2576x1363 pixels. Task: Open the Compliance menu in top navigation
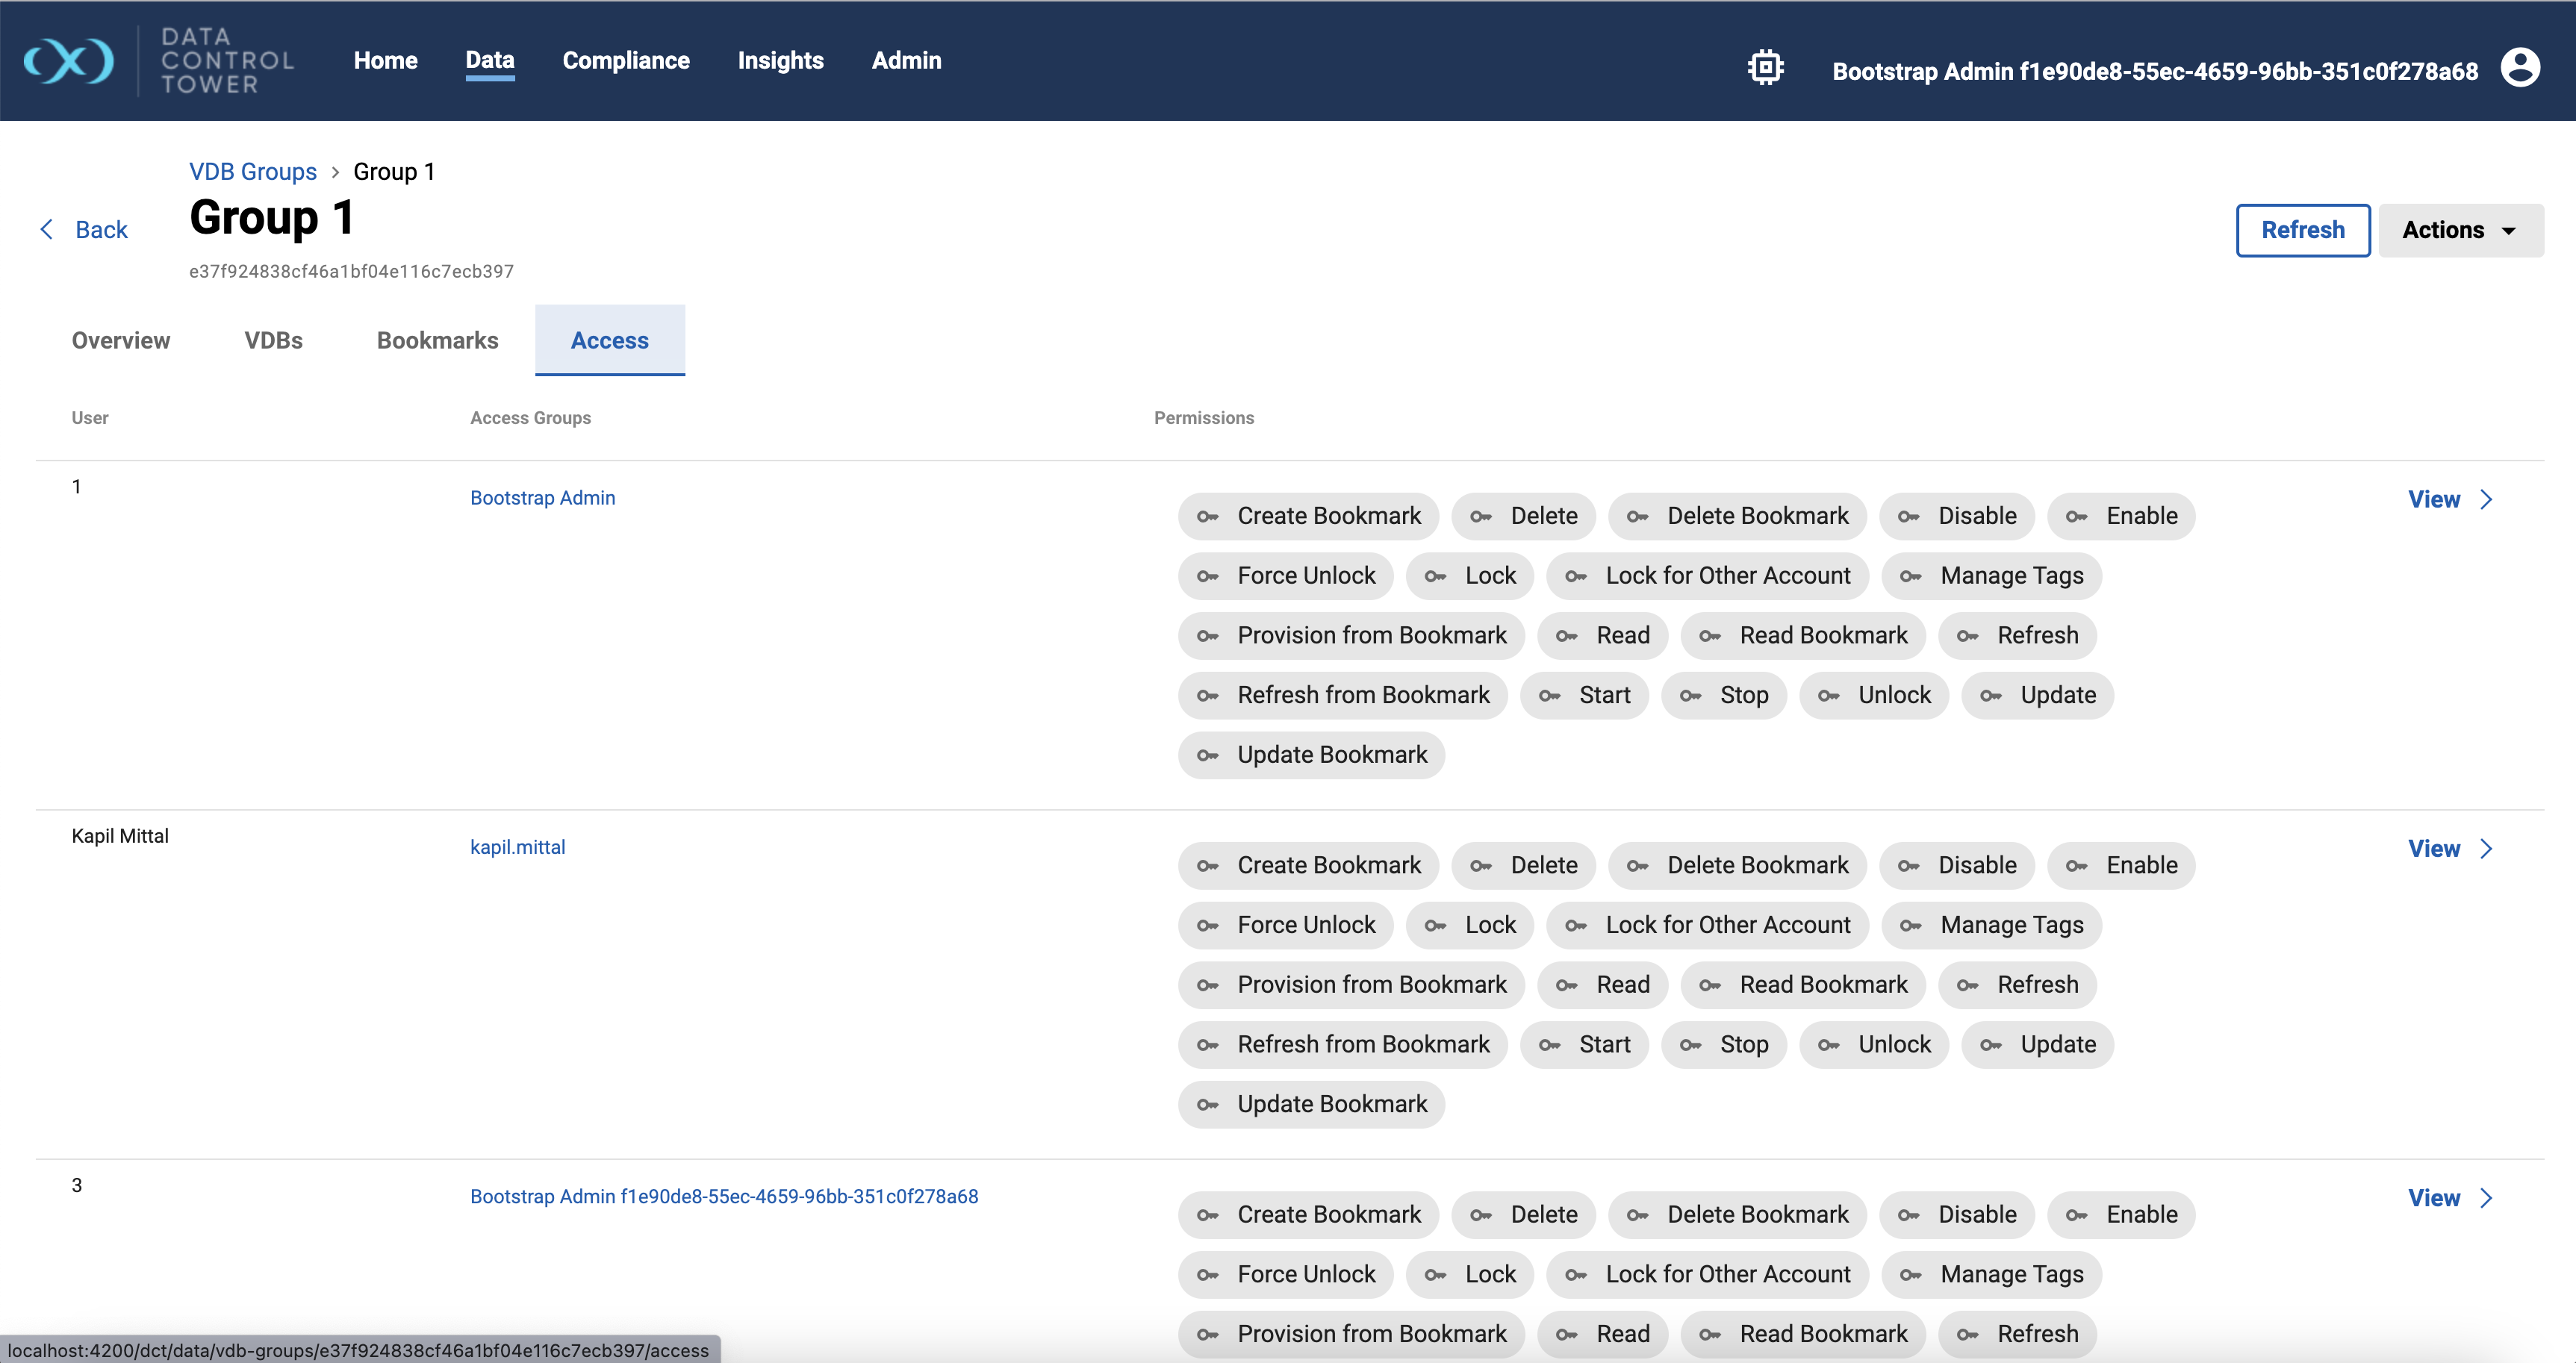(x=626, y=61)
